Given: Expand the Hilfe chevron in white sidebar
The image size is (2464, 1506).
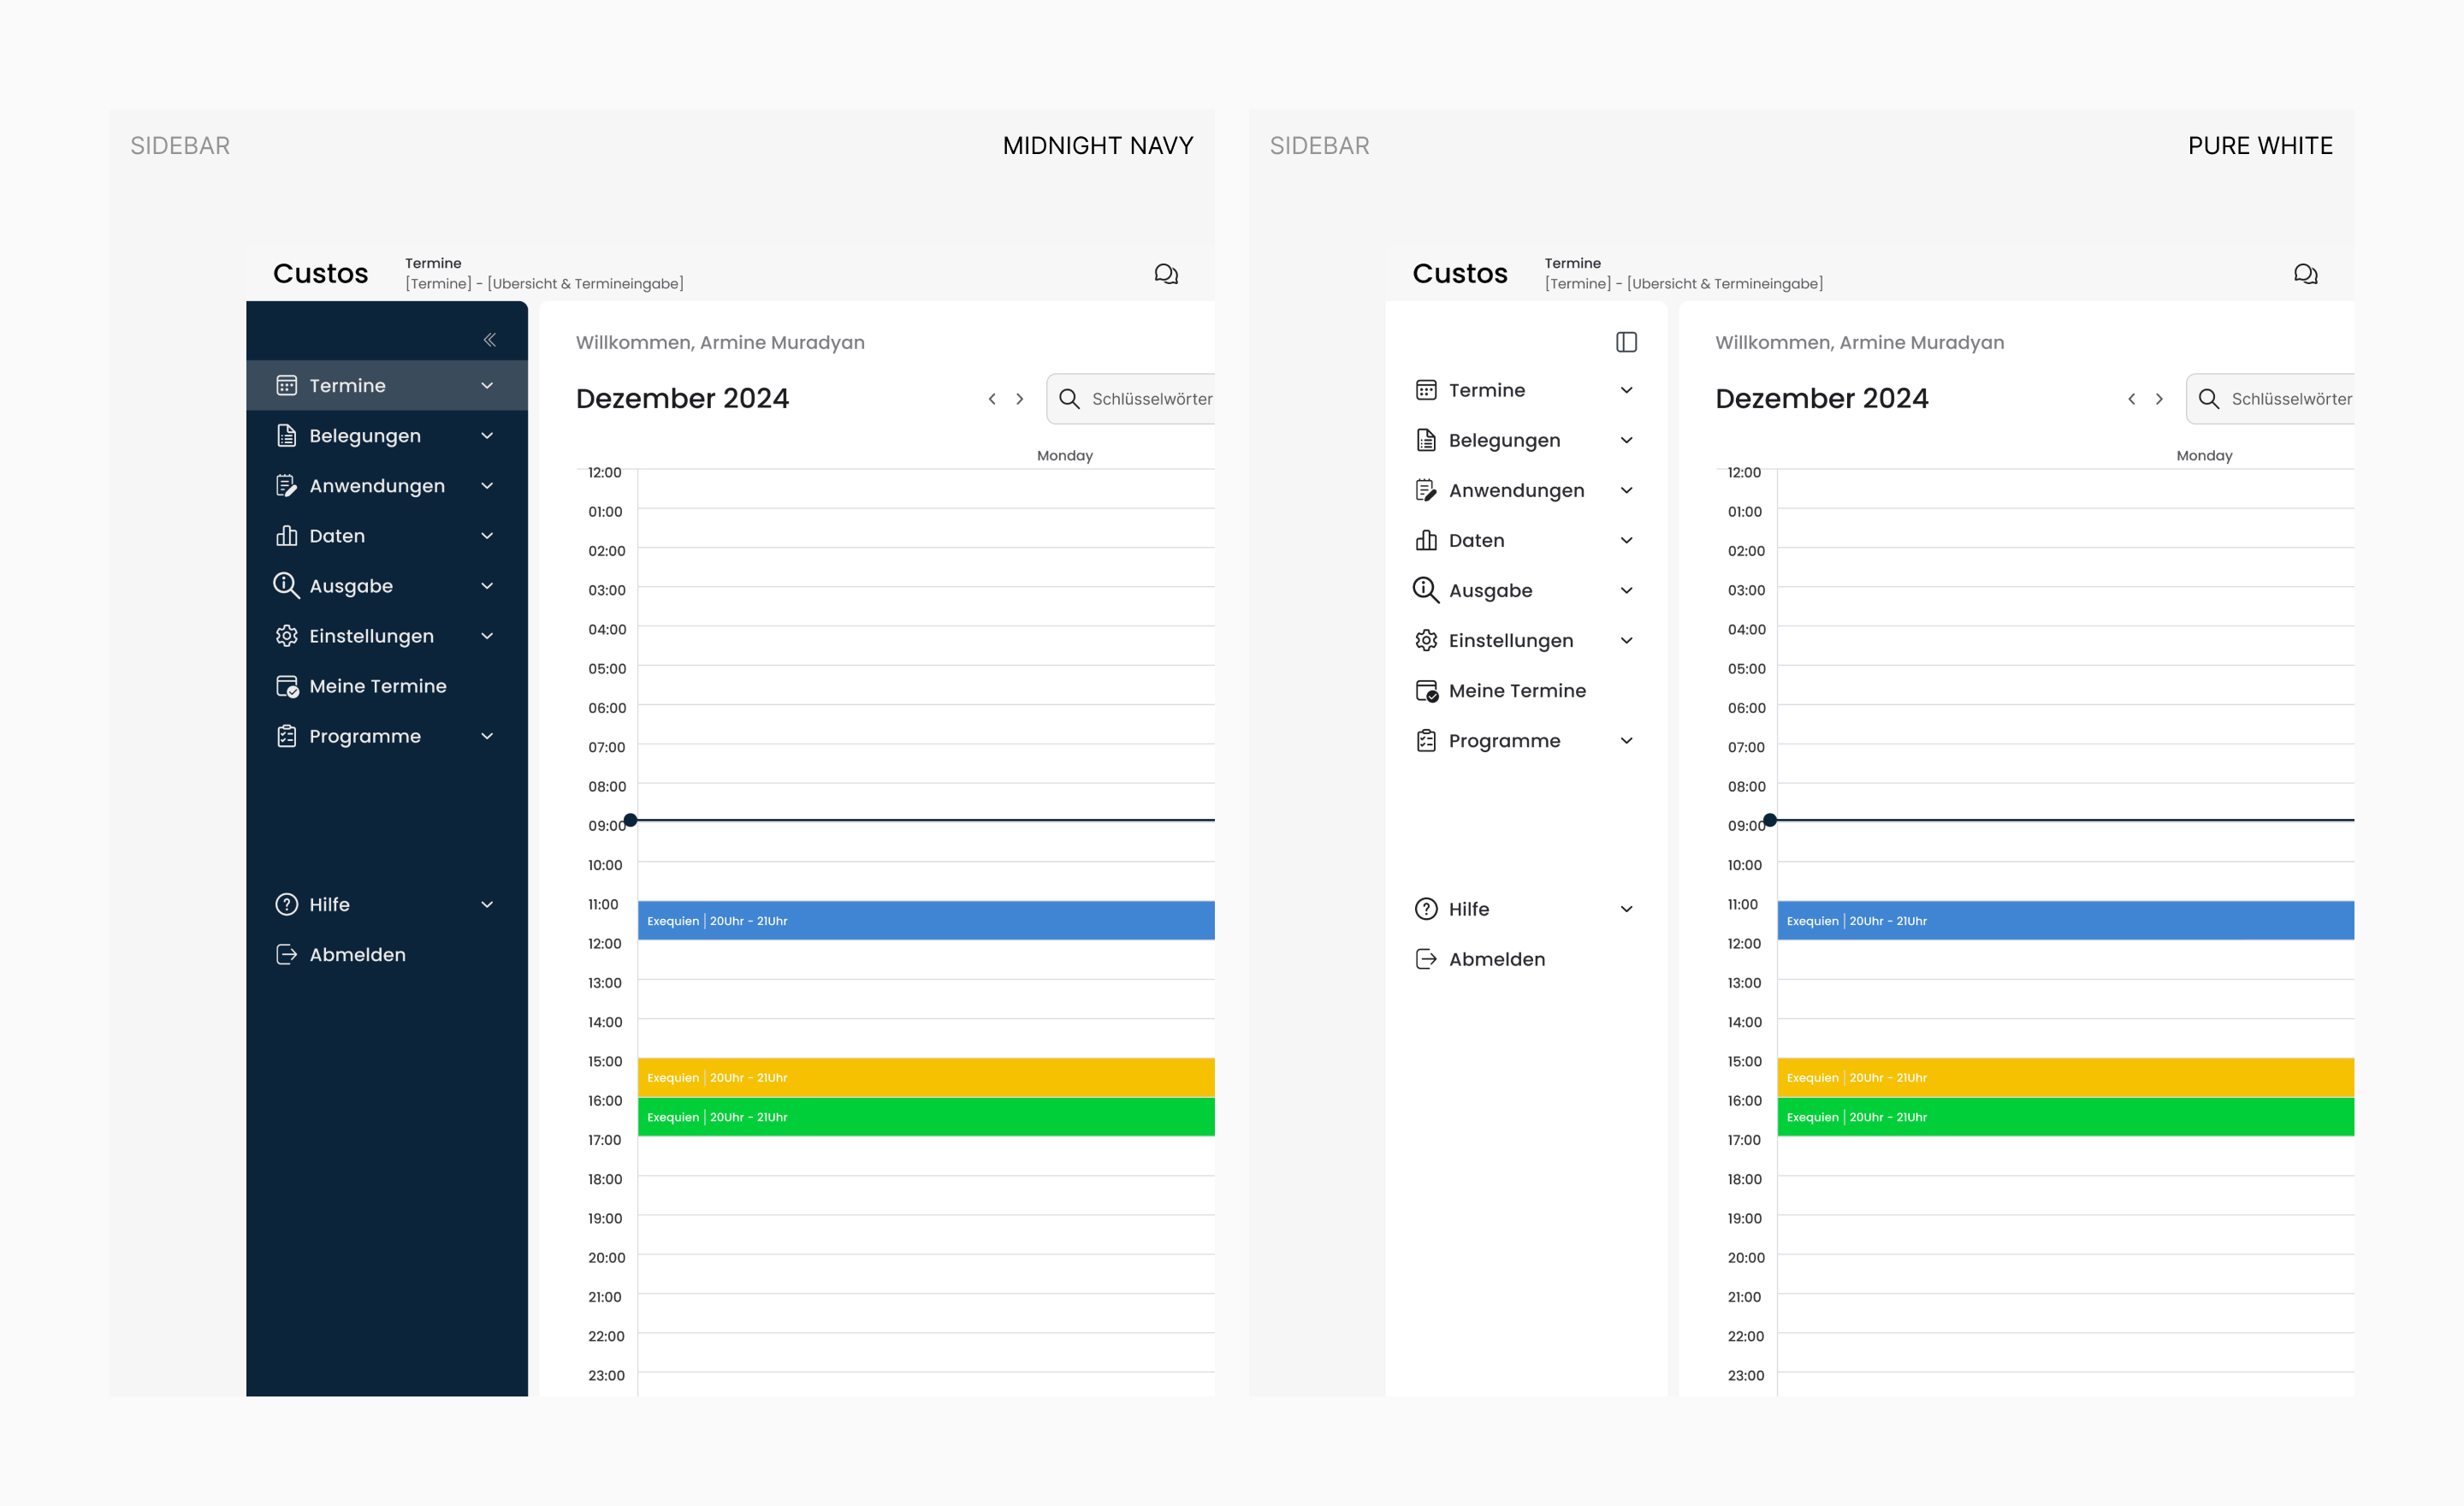Looking at the screenshot, I should click(x=1626, y=909).
